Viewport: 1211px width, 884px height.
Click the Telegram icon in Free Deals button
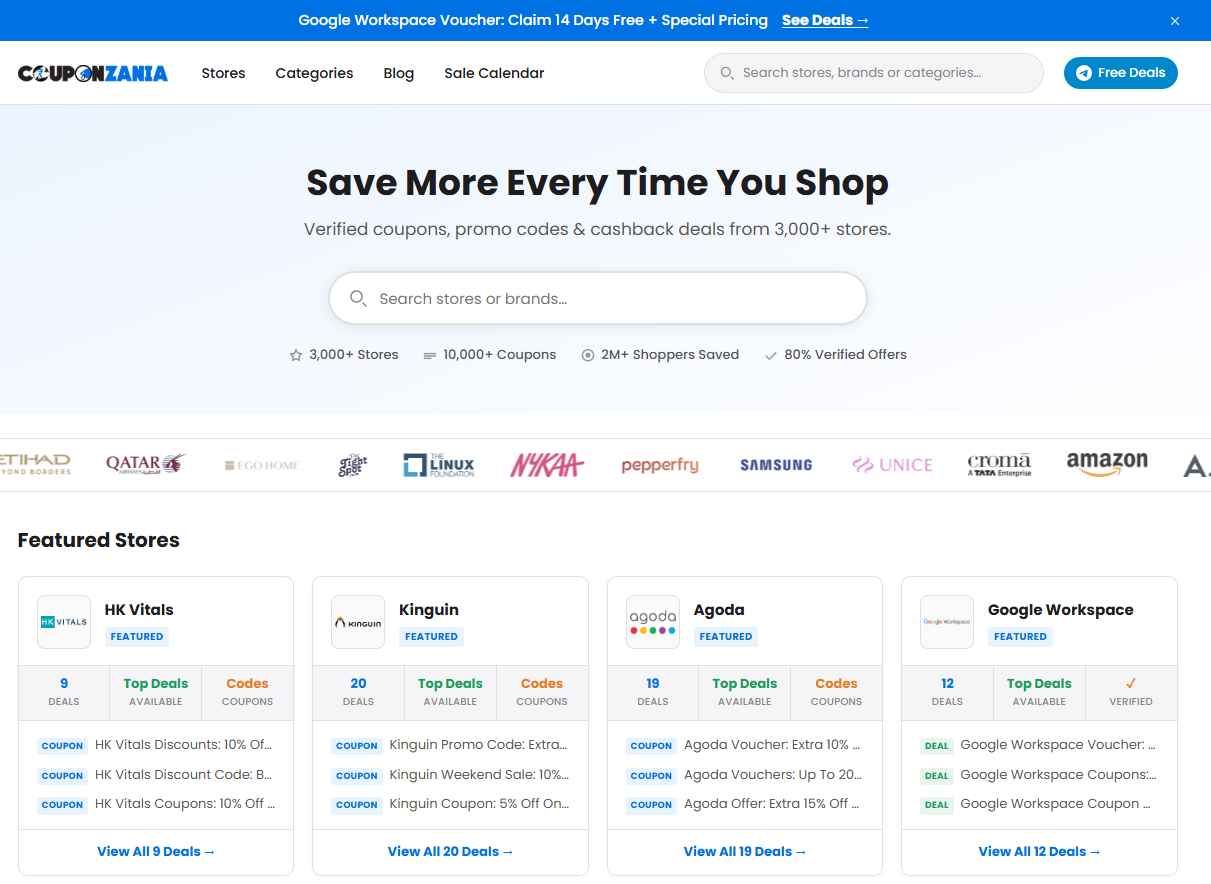[1083, 73]
